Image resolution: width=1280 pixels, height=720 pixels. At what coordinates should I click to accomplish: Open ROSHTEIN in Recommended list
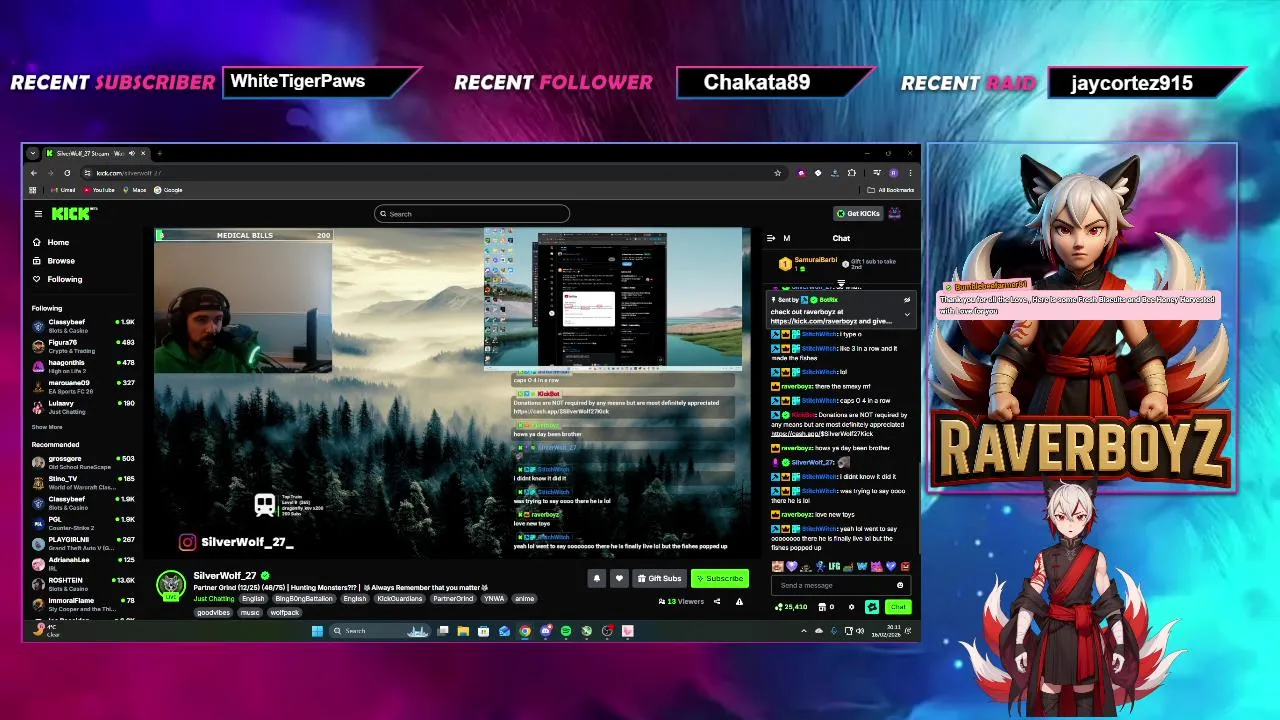coord(85,584)
